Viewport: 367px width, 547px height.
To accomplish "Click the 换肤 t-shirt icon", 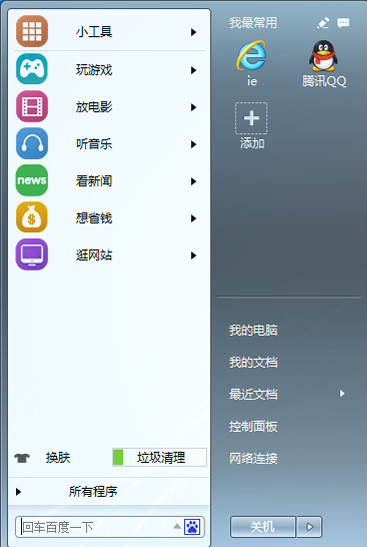I will click(22, 457).
